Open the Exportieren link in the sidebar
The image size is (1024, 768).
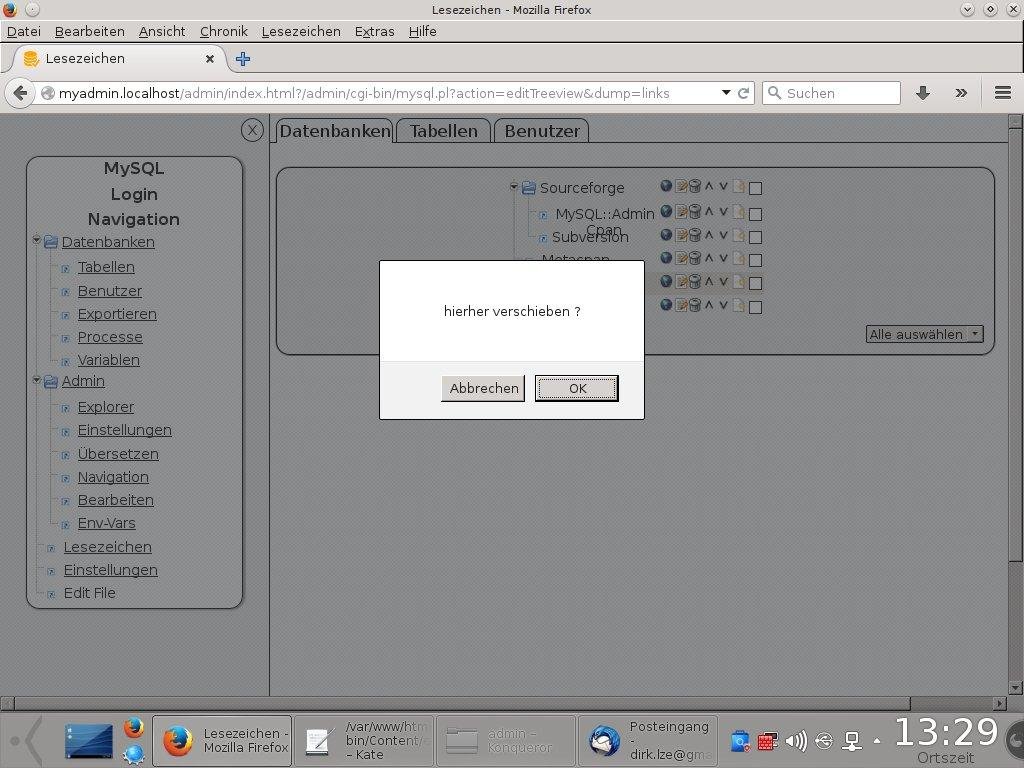[117, 313]
